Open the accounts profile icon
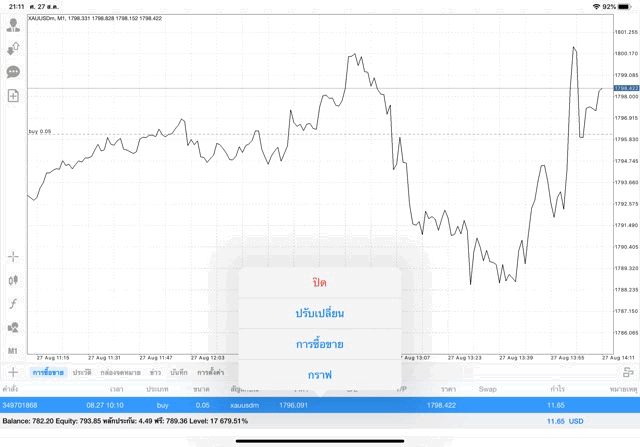The image size is (640, 447). [x=13, y=25]
